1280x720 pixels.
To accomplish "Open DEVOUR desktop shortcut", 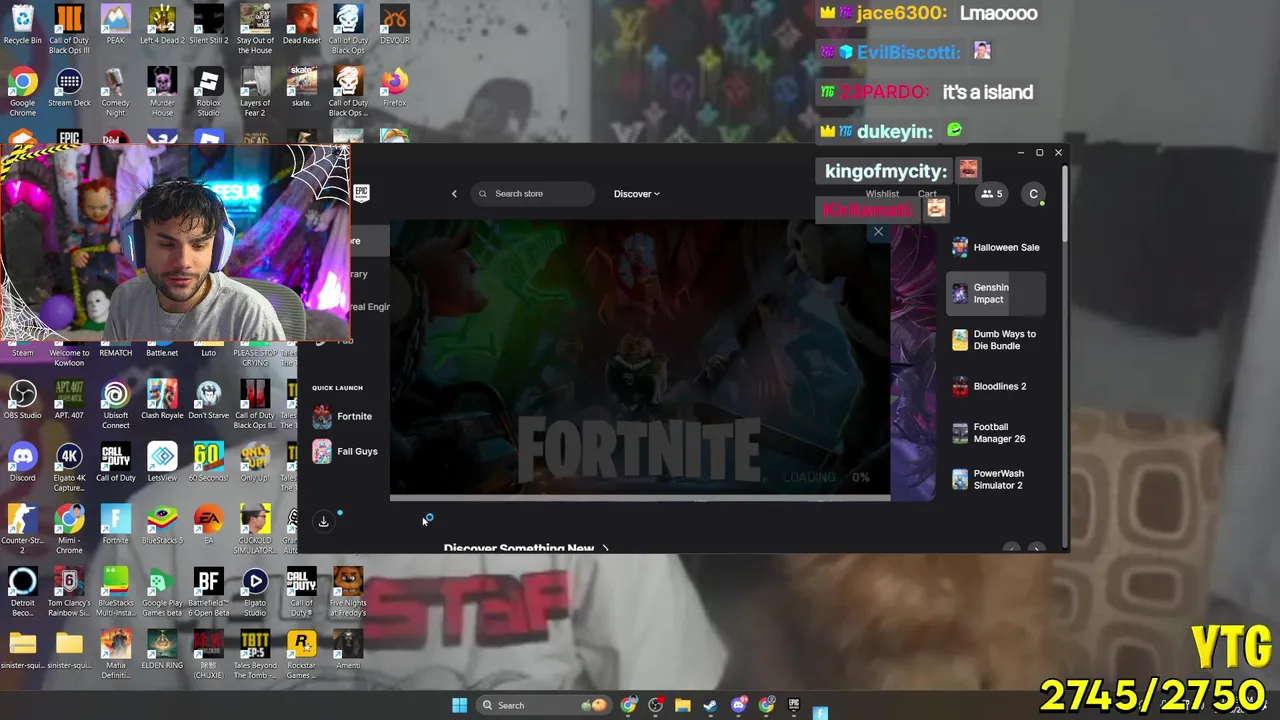I will [395, 25].
